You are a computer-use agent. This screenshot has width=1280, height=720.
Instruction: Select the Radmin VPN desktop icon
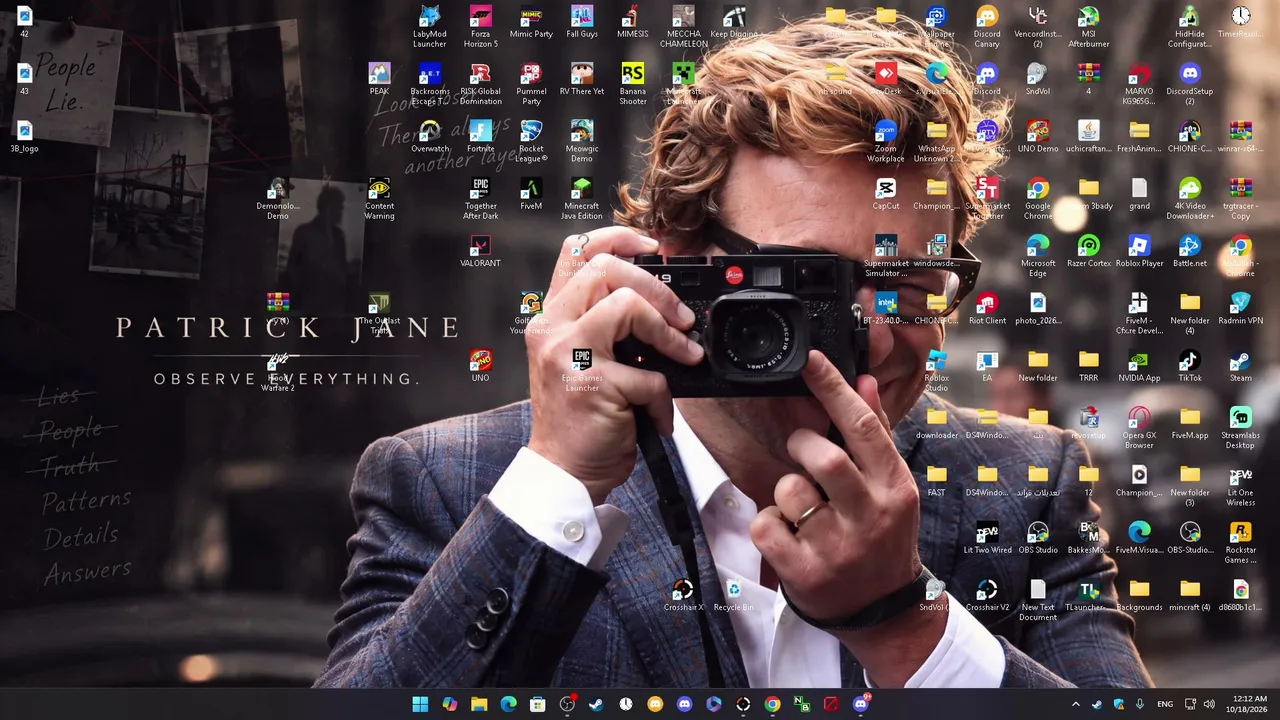tap(1241, 309)
